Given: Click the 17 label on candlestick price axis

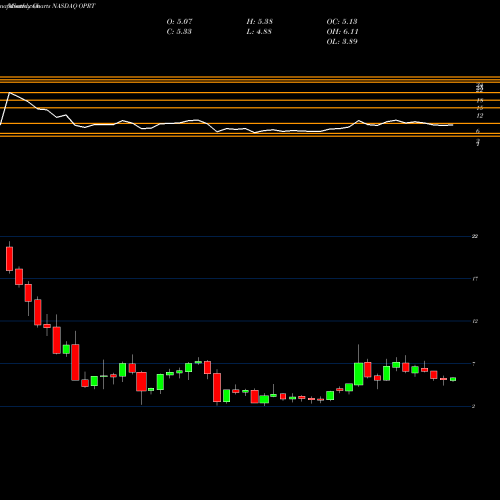Looking at the screenshot, I should point(475,279).
